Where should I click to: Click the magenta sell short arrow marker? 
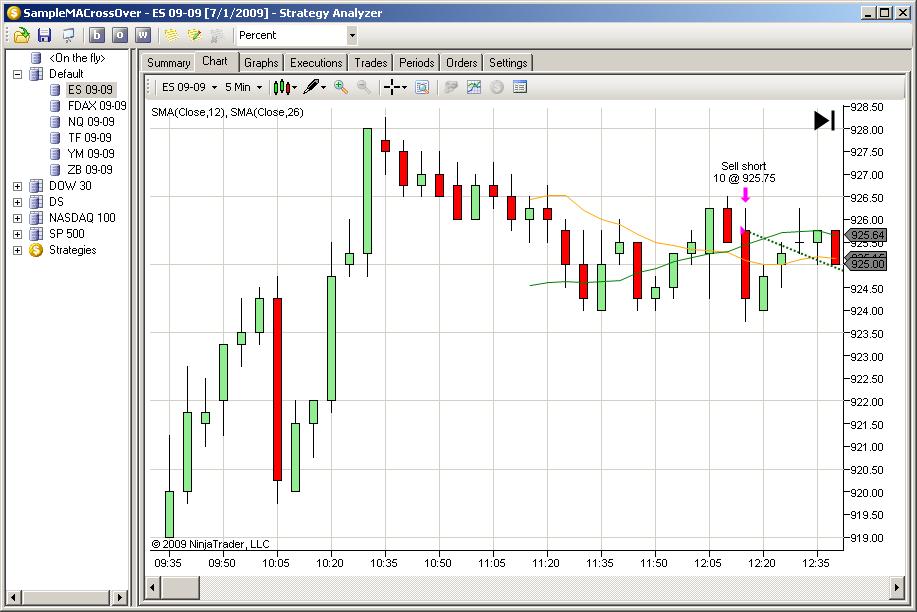745,194
